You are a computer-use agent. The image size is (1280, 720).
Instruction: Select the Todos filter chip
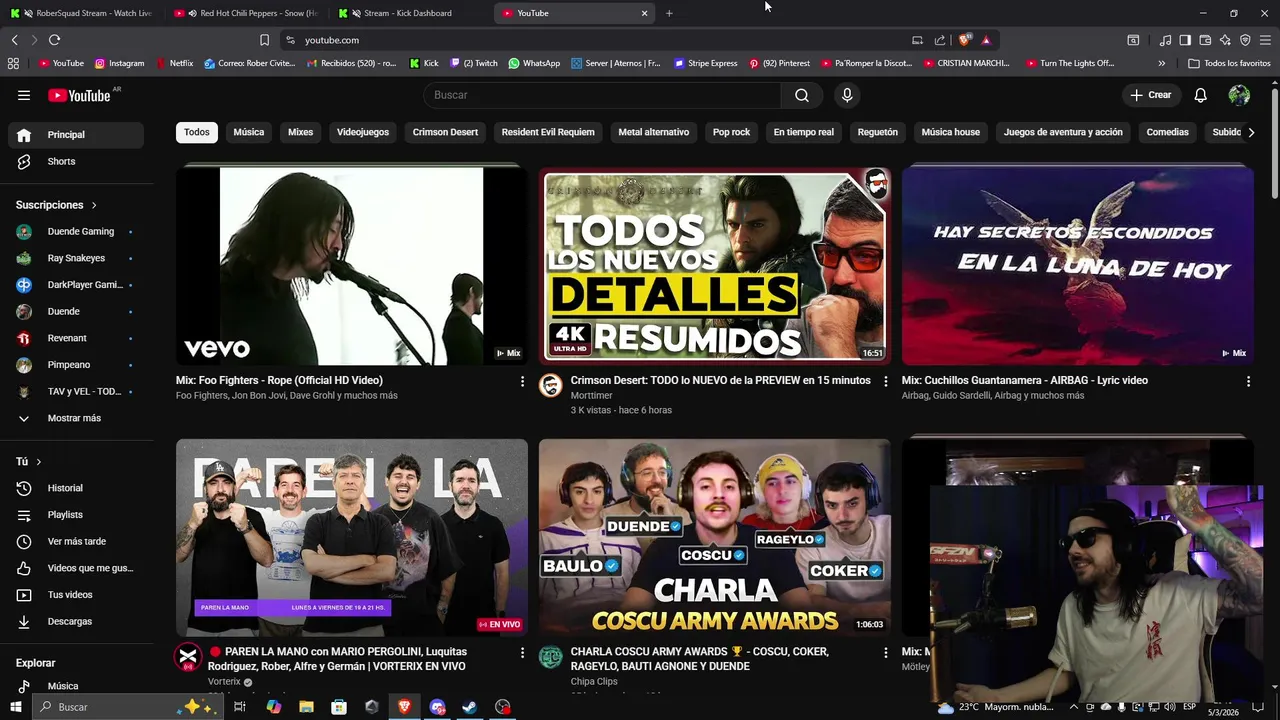[x=197, y=132]
